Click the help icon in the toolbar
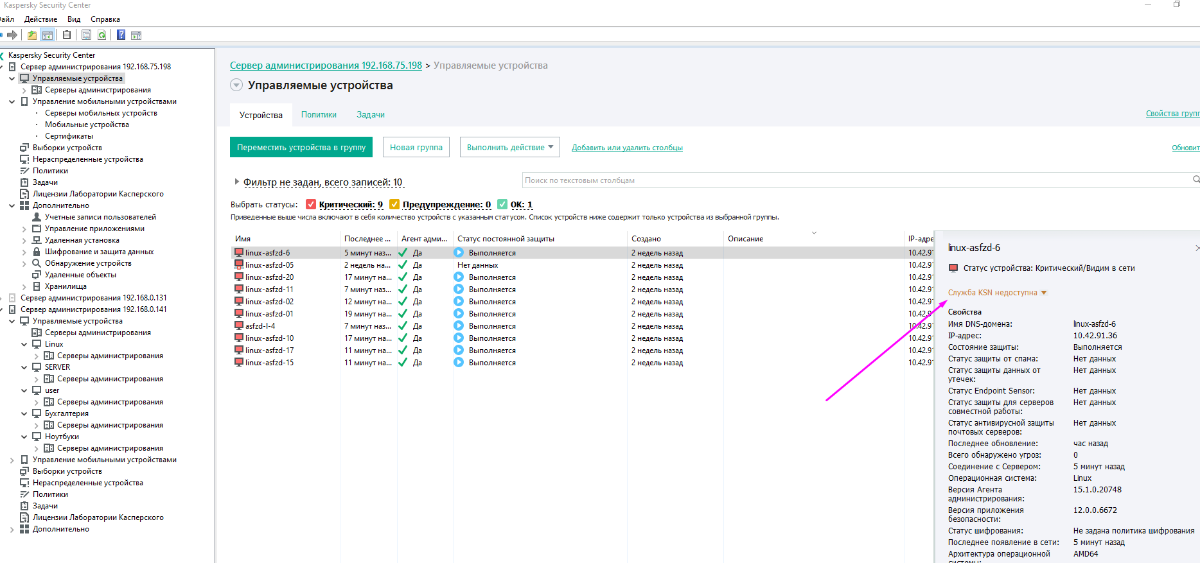 coord(121,35)
